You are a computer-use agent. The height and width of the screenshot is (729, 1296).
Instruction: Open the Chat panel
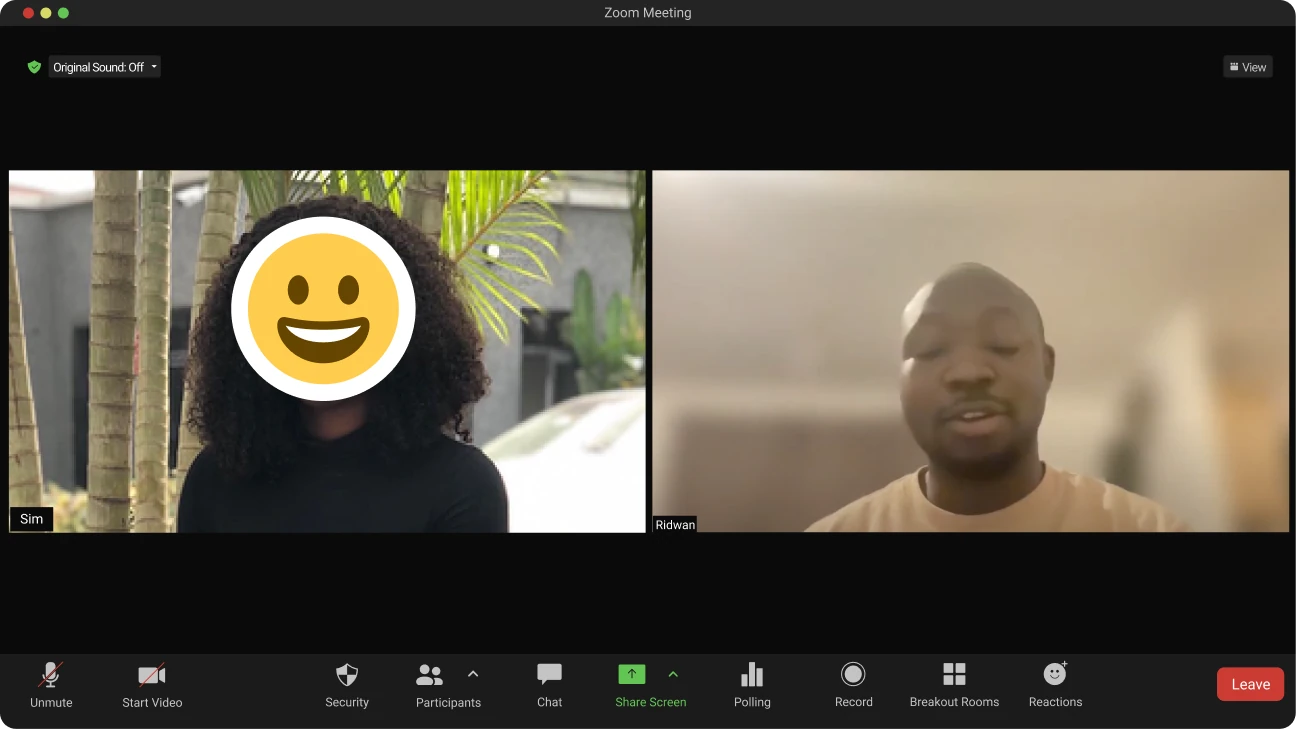[549, 685]
